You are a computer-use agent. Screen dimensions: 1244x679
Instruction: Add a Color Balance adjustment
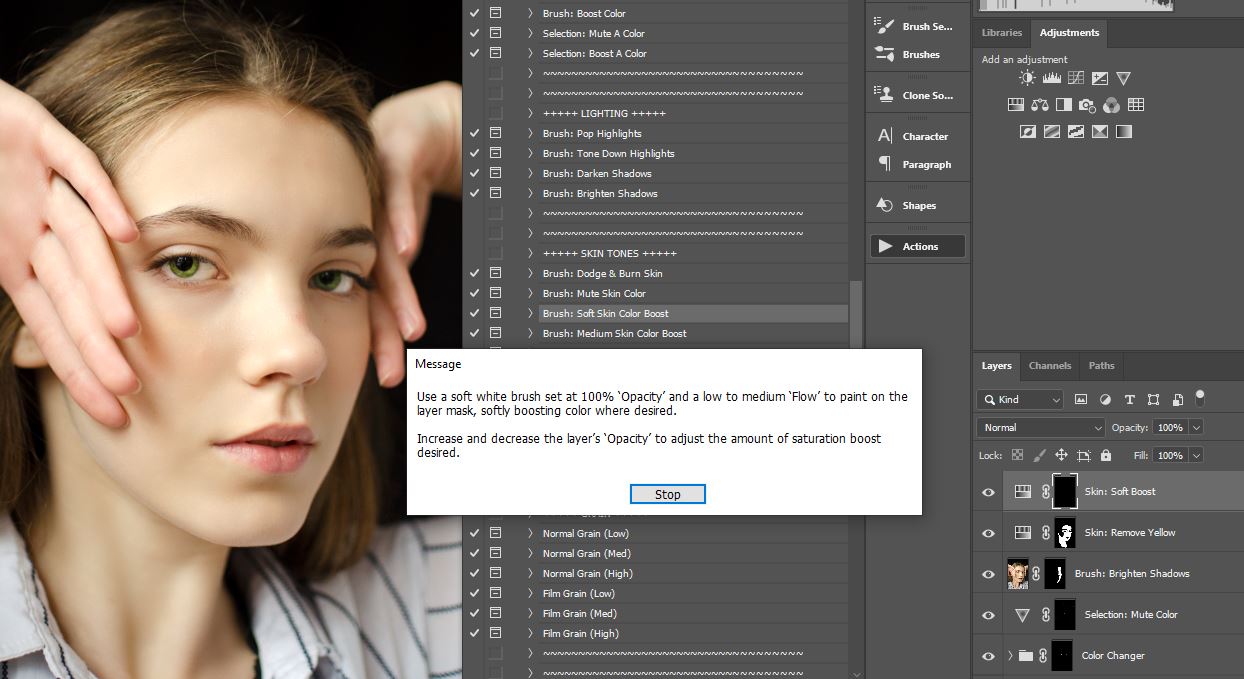[x=1039, y=105]
